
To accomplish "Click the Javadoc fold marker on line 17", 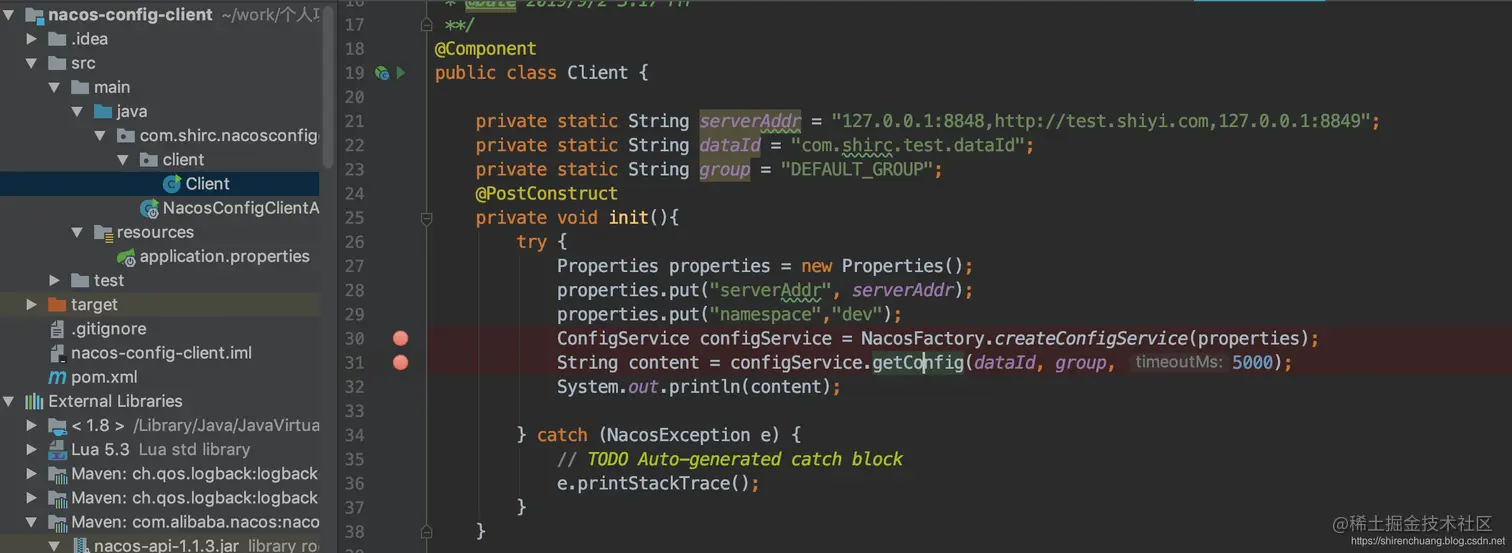I will coord(427,24).
